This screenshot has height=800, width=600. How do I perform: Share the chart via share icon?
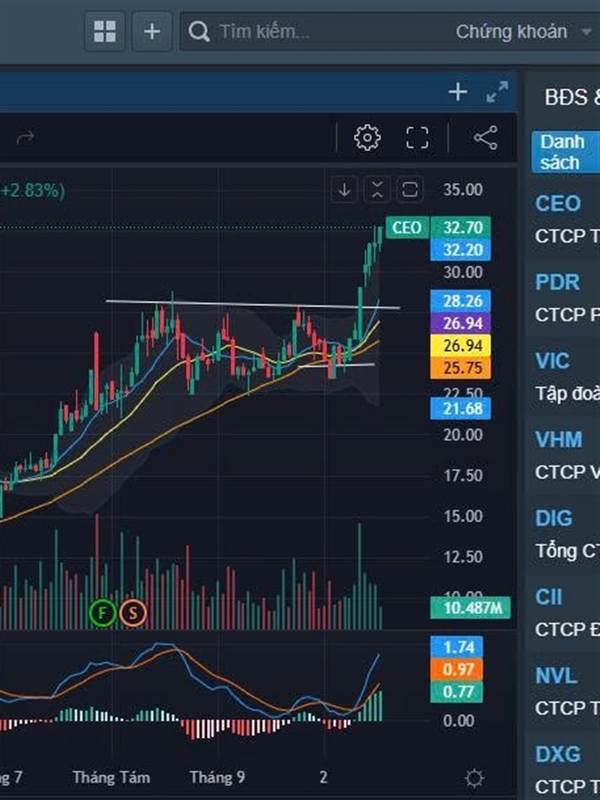[x=485, y=137]
